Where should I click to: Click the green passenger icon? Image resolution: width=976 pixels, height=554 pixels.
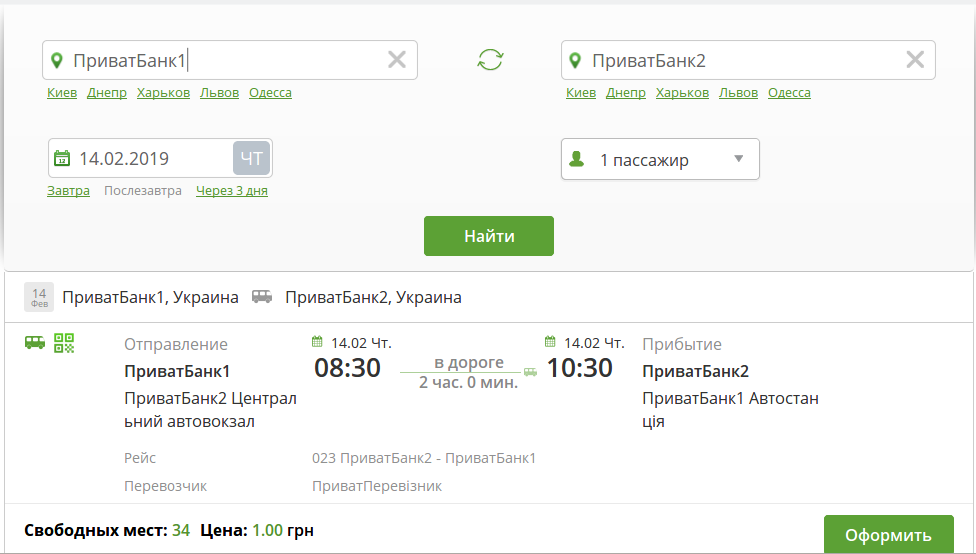pos(576,159)
